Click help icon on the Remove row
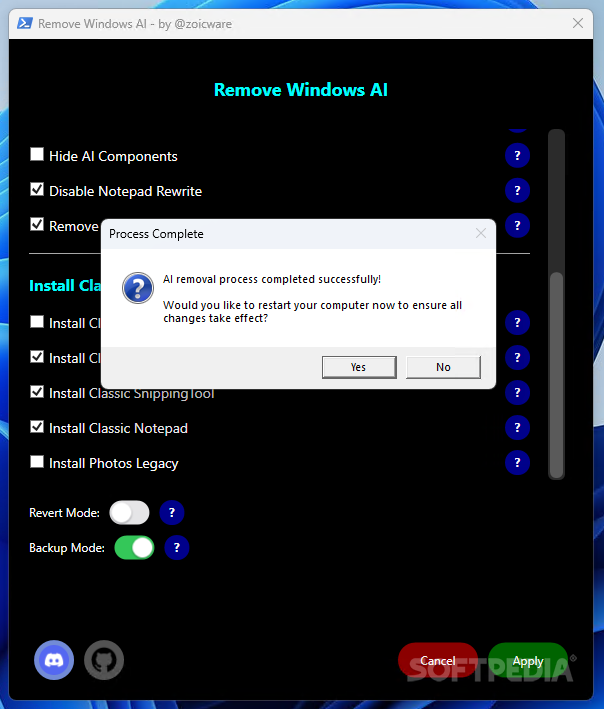Viewport: 604px width, 709px height. [517, 225]
